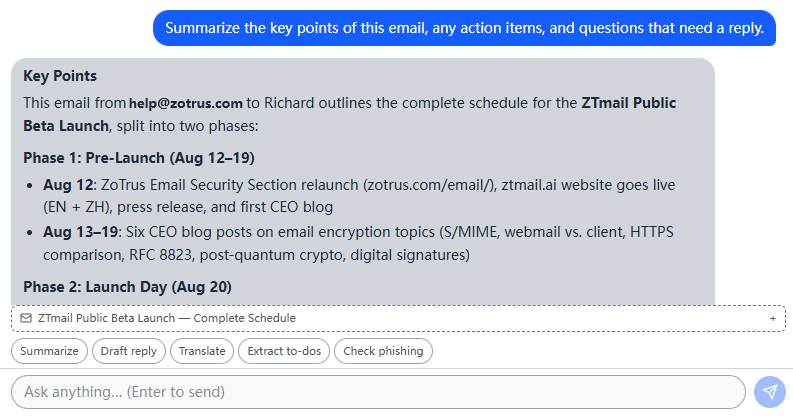
Task: Click the ztmail.ai website mention
Action: tap(529, 185)
